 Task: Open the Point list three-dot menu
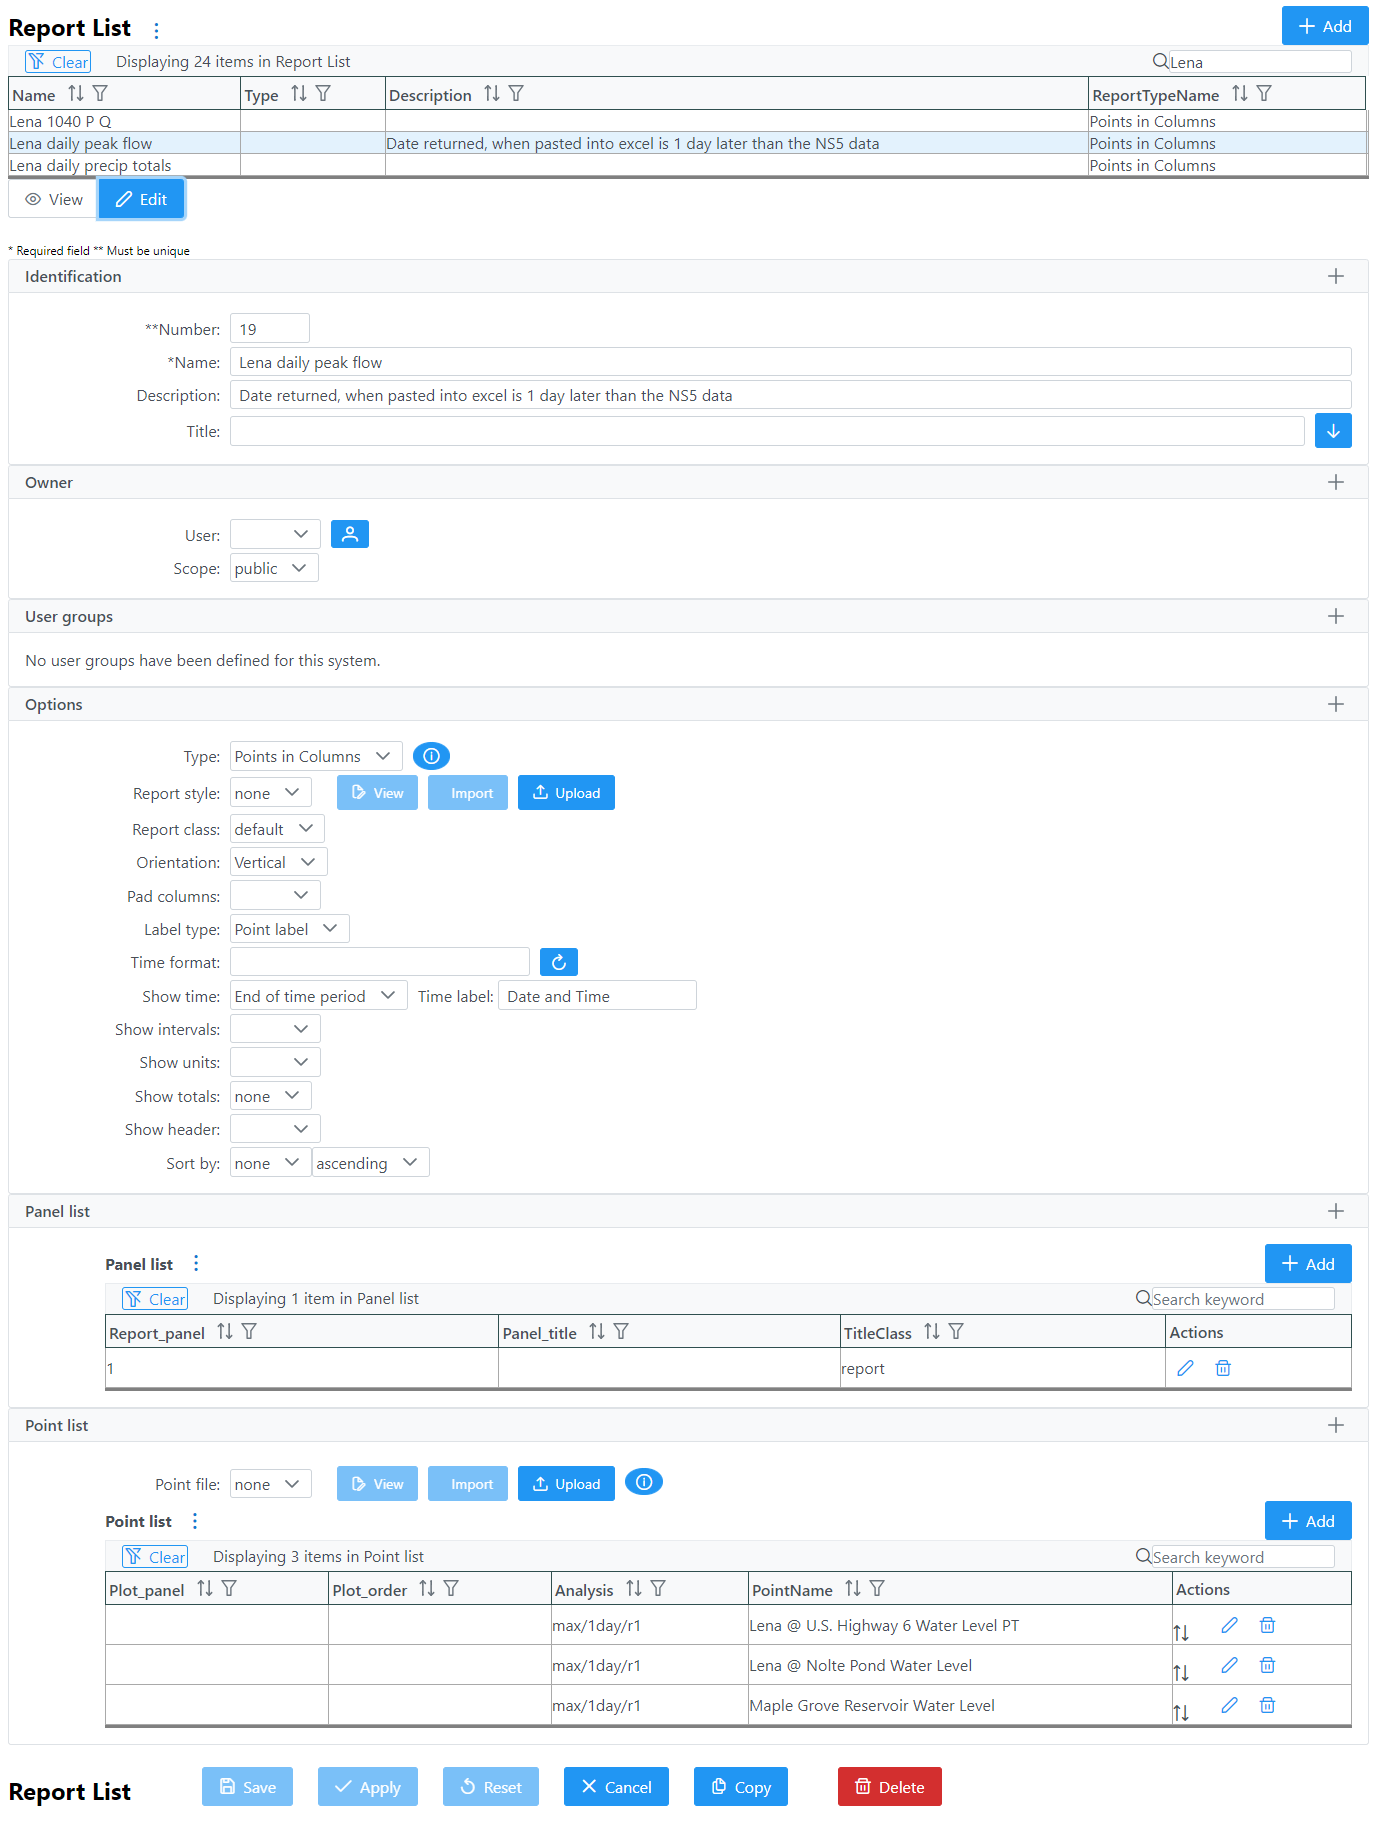click(x=195, y=1521)
